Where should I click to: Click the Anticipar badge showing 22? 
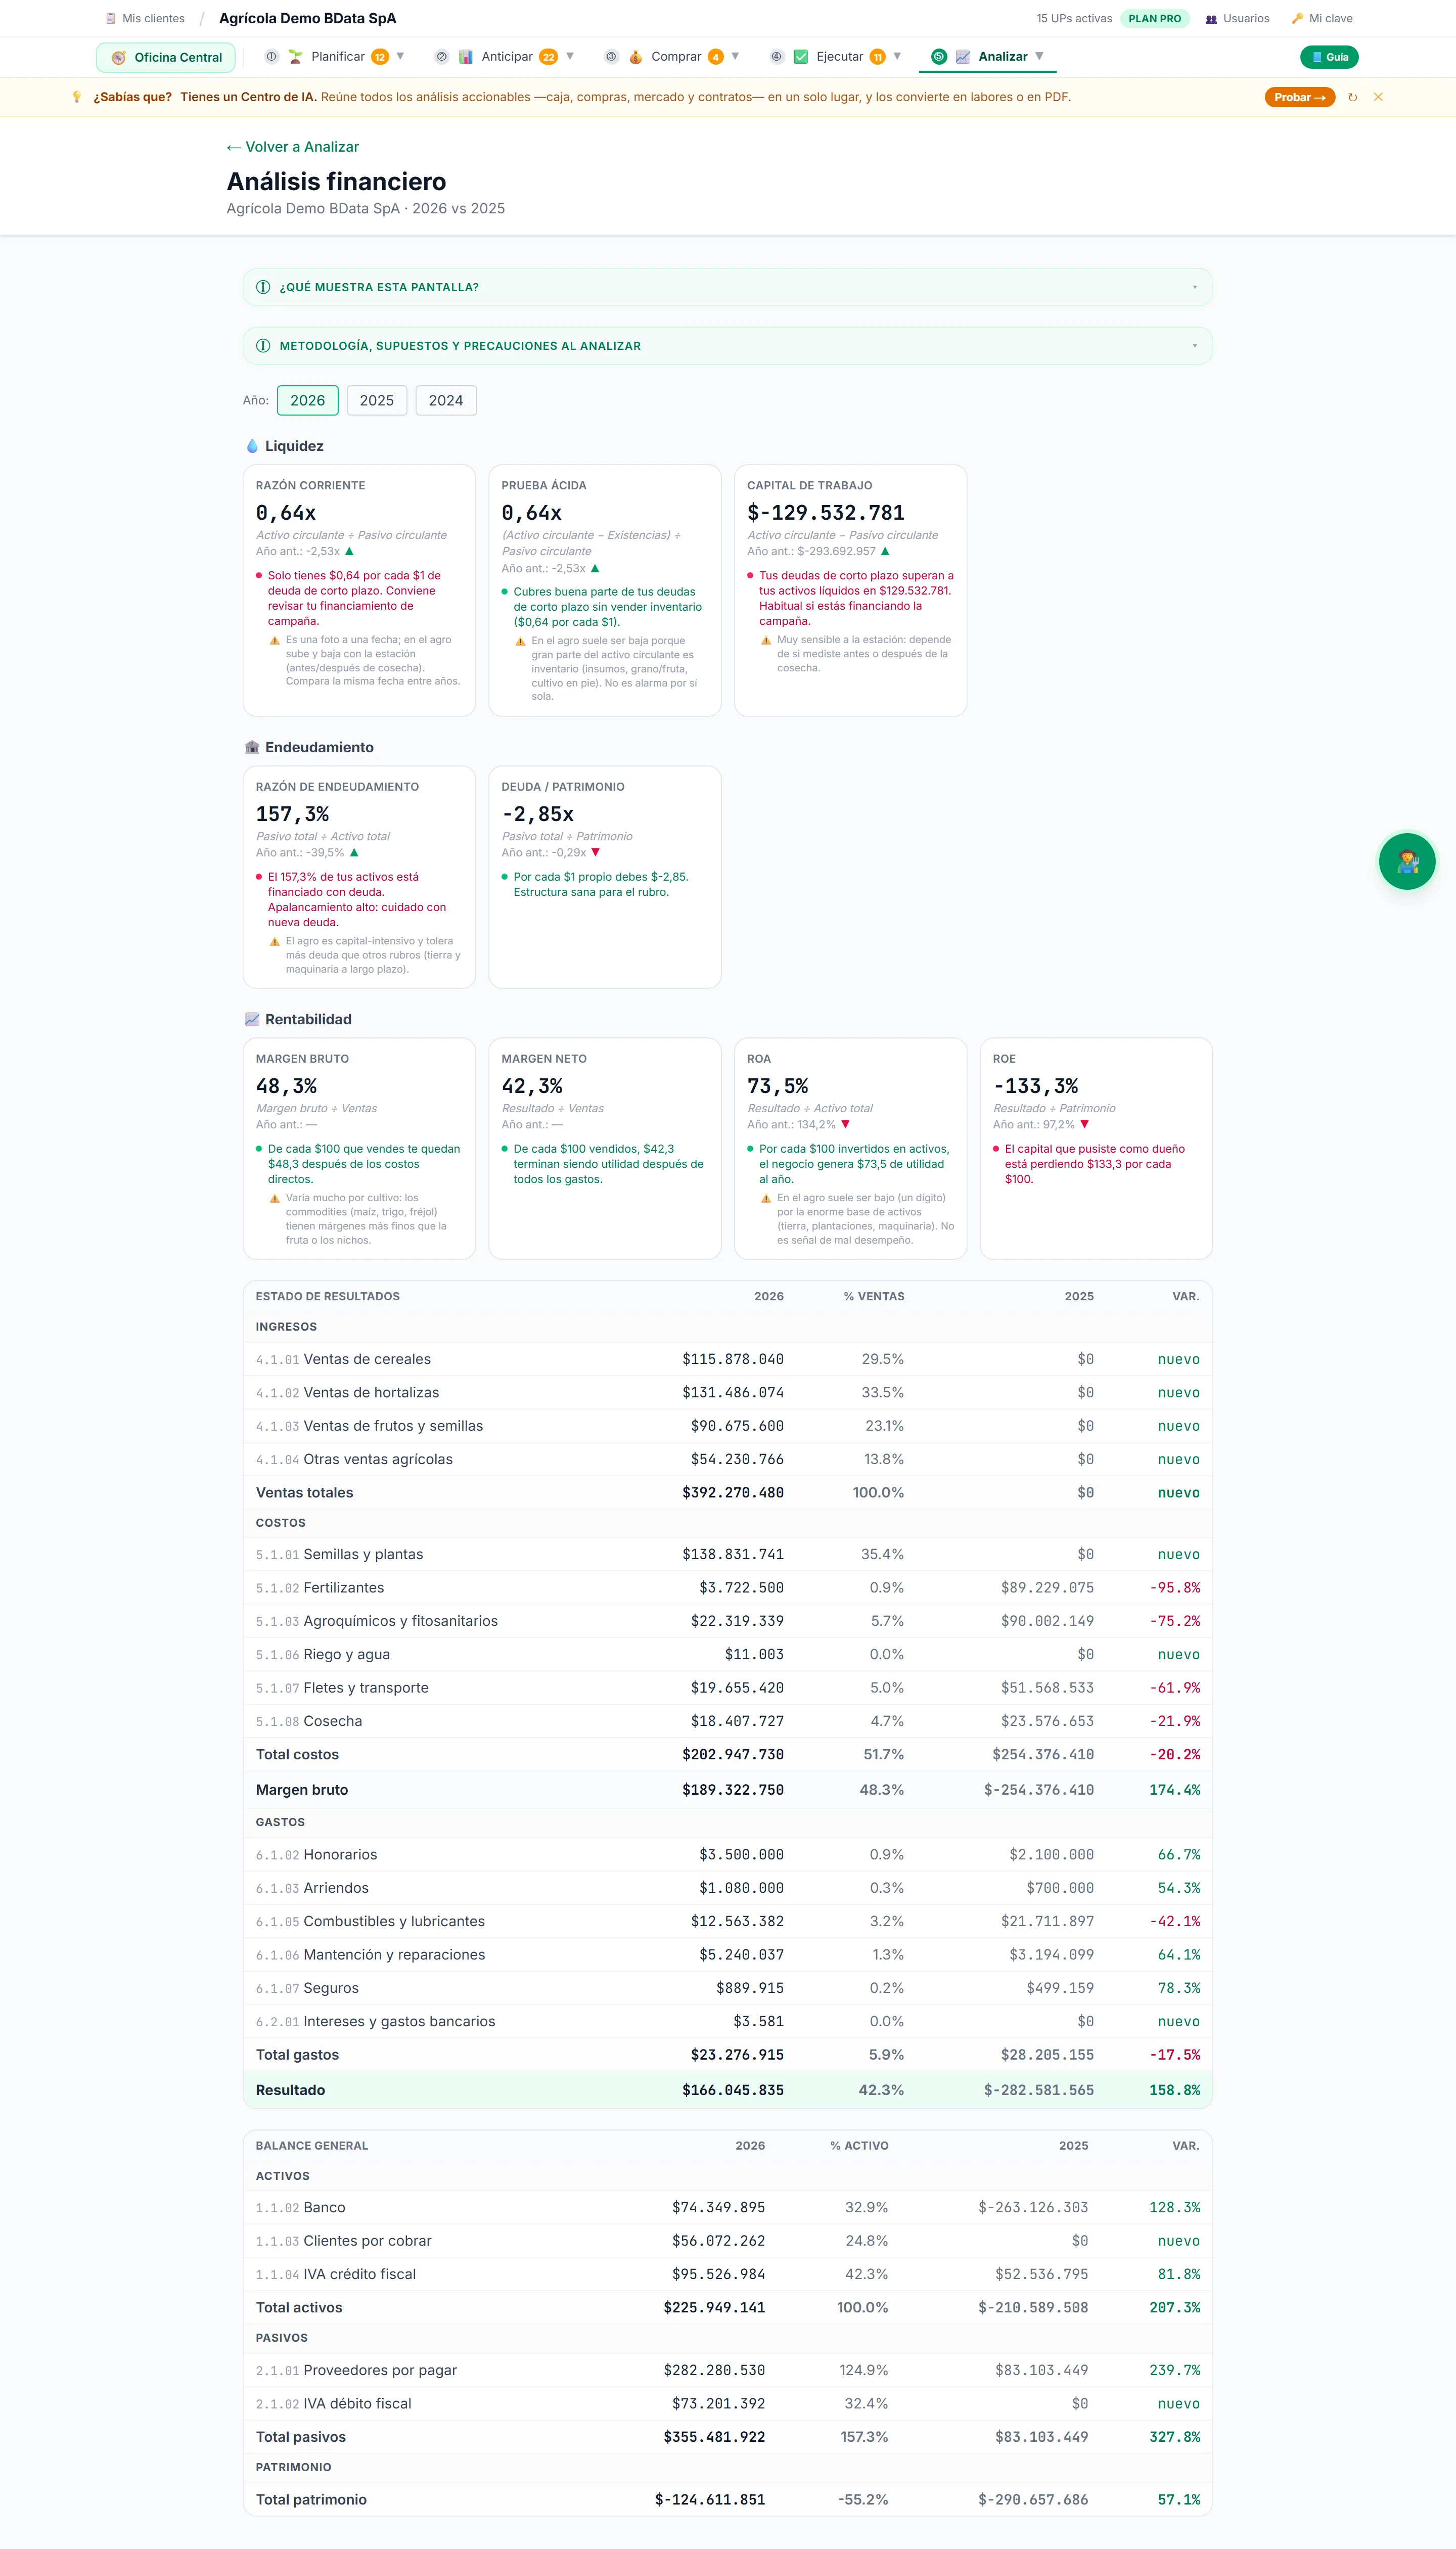[548, 57]
